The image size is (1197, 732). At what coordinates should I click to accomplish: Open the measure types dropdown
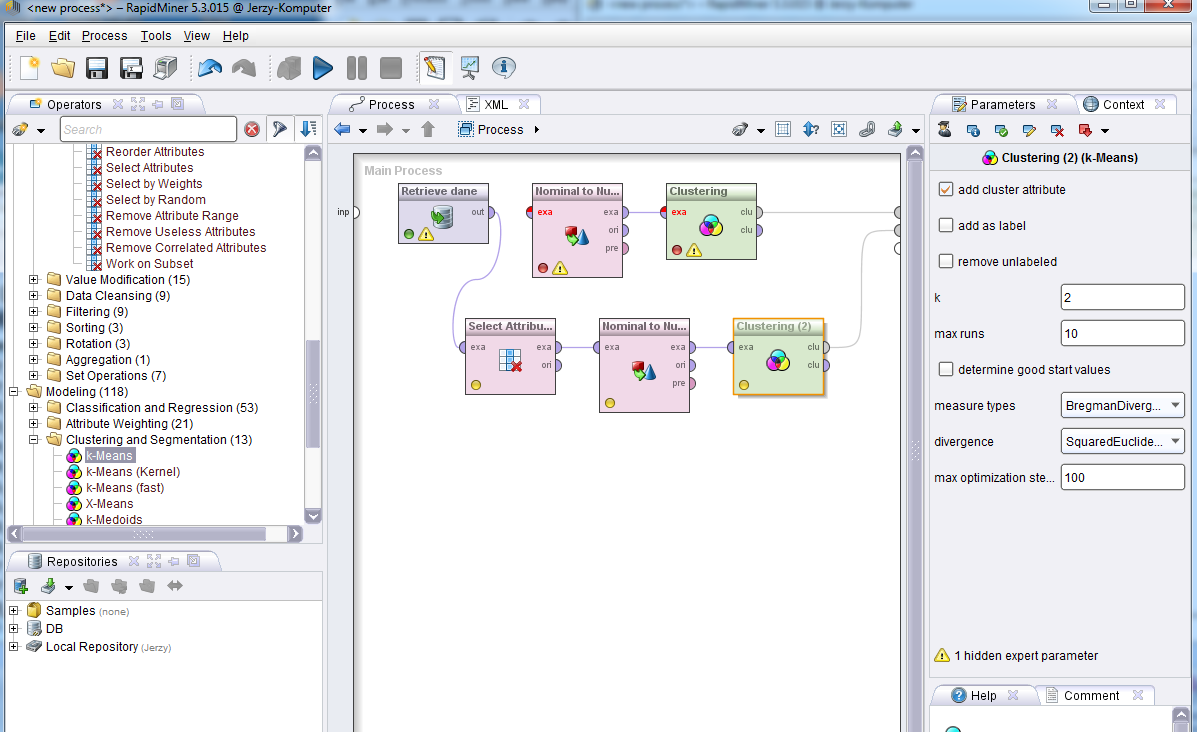(1122, 405)
